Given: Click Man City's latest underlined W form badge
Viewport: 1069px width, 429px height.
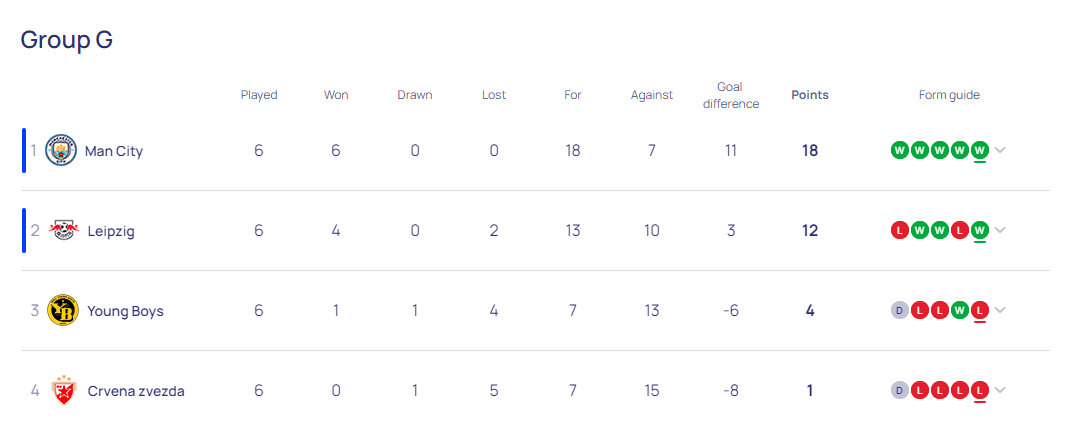Looking at the screenshot, I should click(x=980, y=150).
